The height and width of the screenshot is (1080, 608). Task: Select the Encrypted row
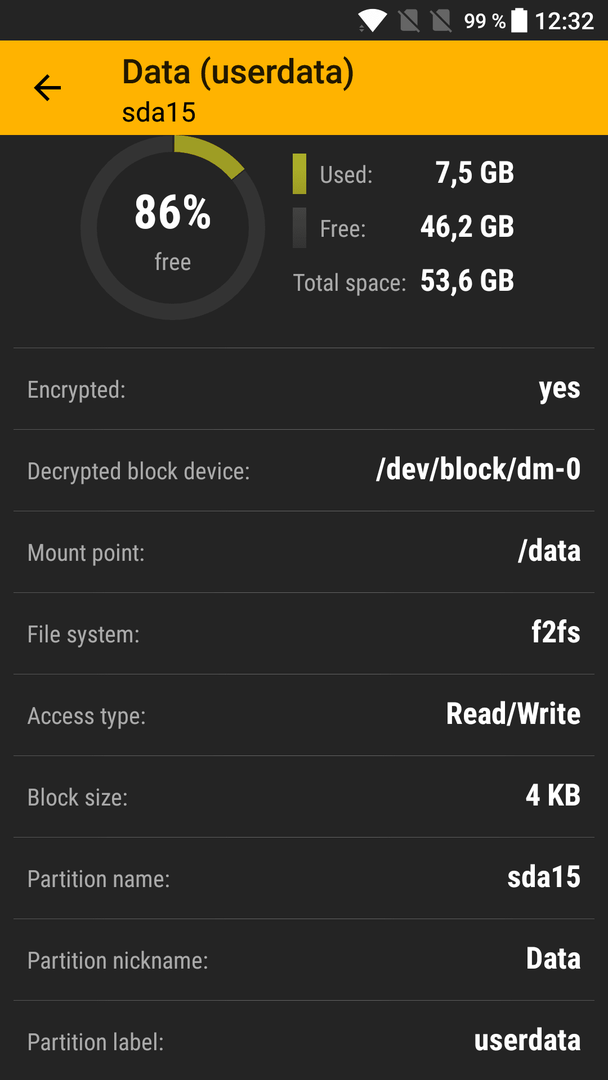pos(304,389)
